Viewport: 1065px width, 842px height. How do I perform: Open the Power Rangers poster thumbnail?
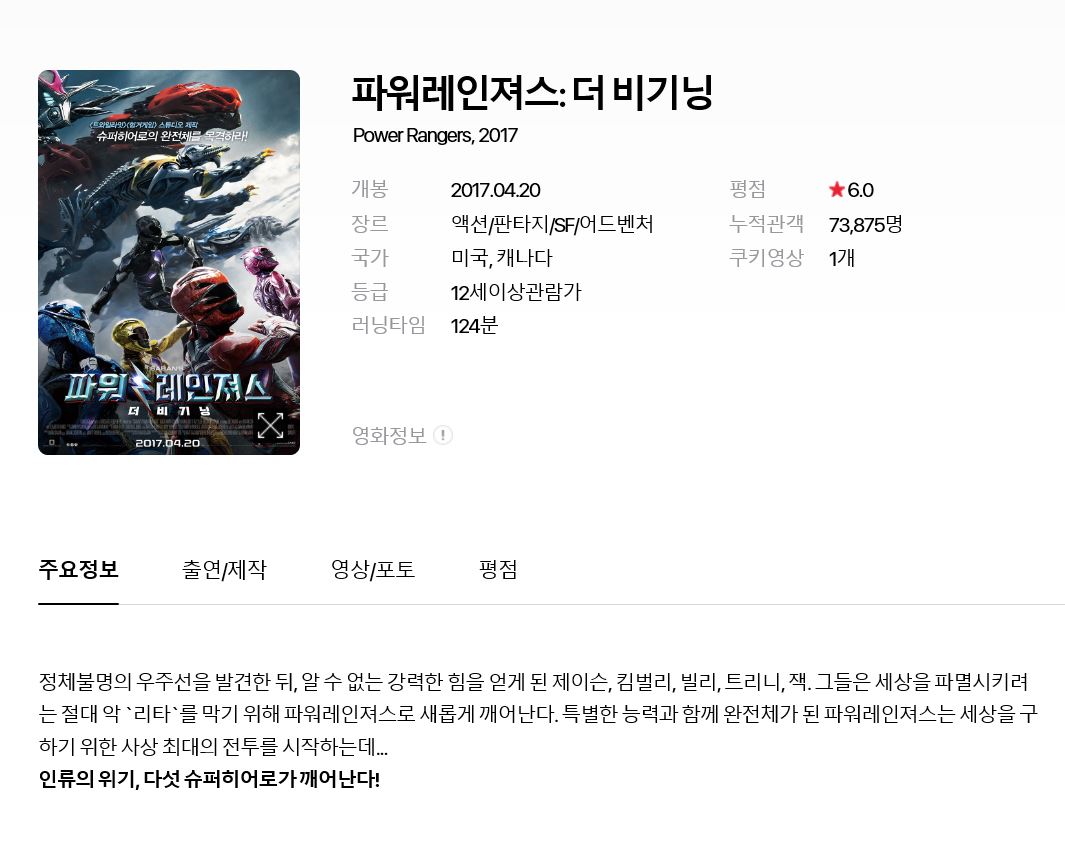168,262
